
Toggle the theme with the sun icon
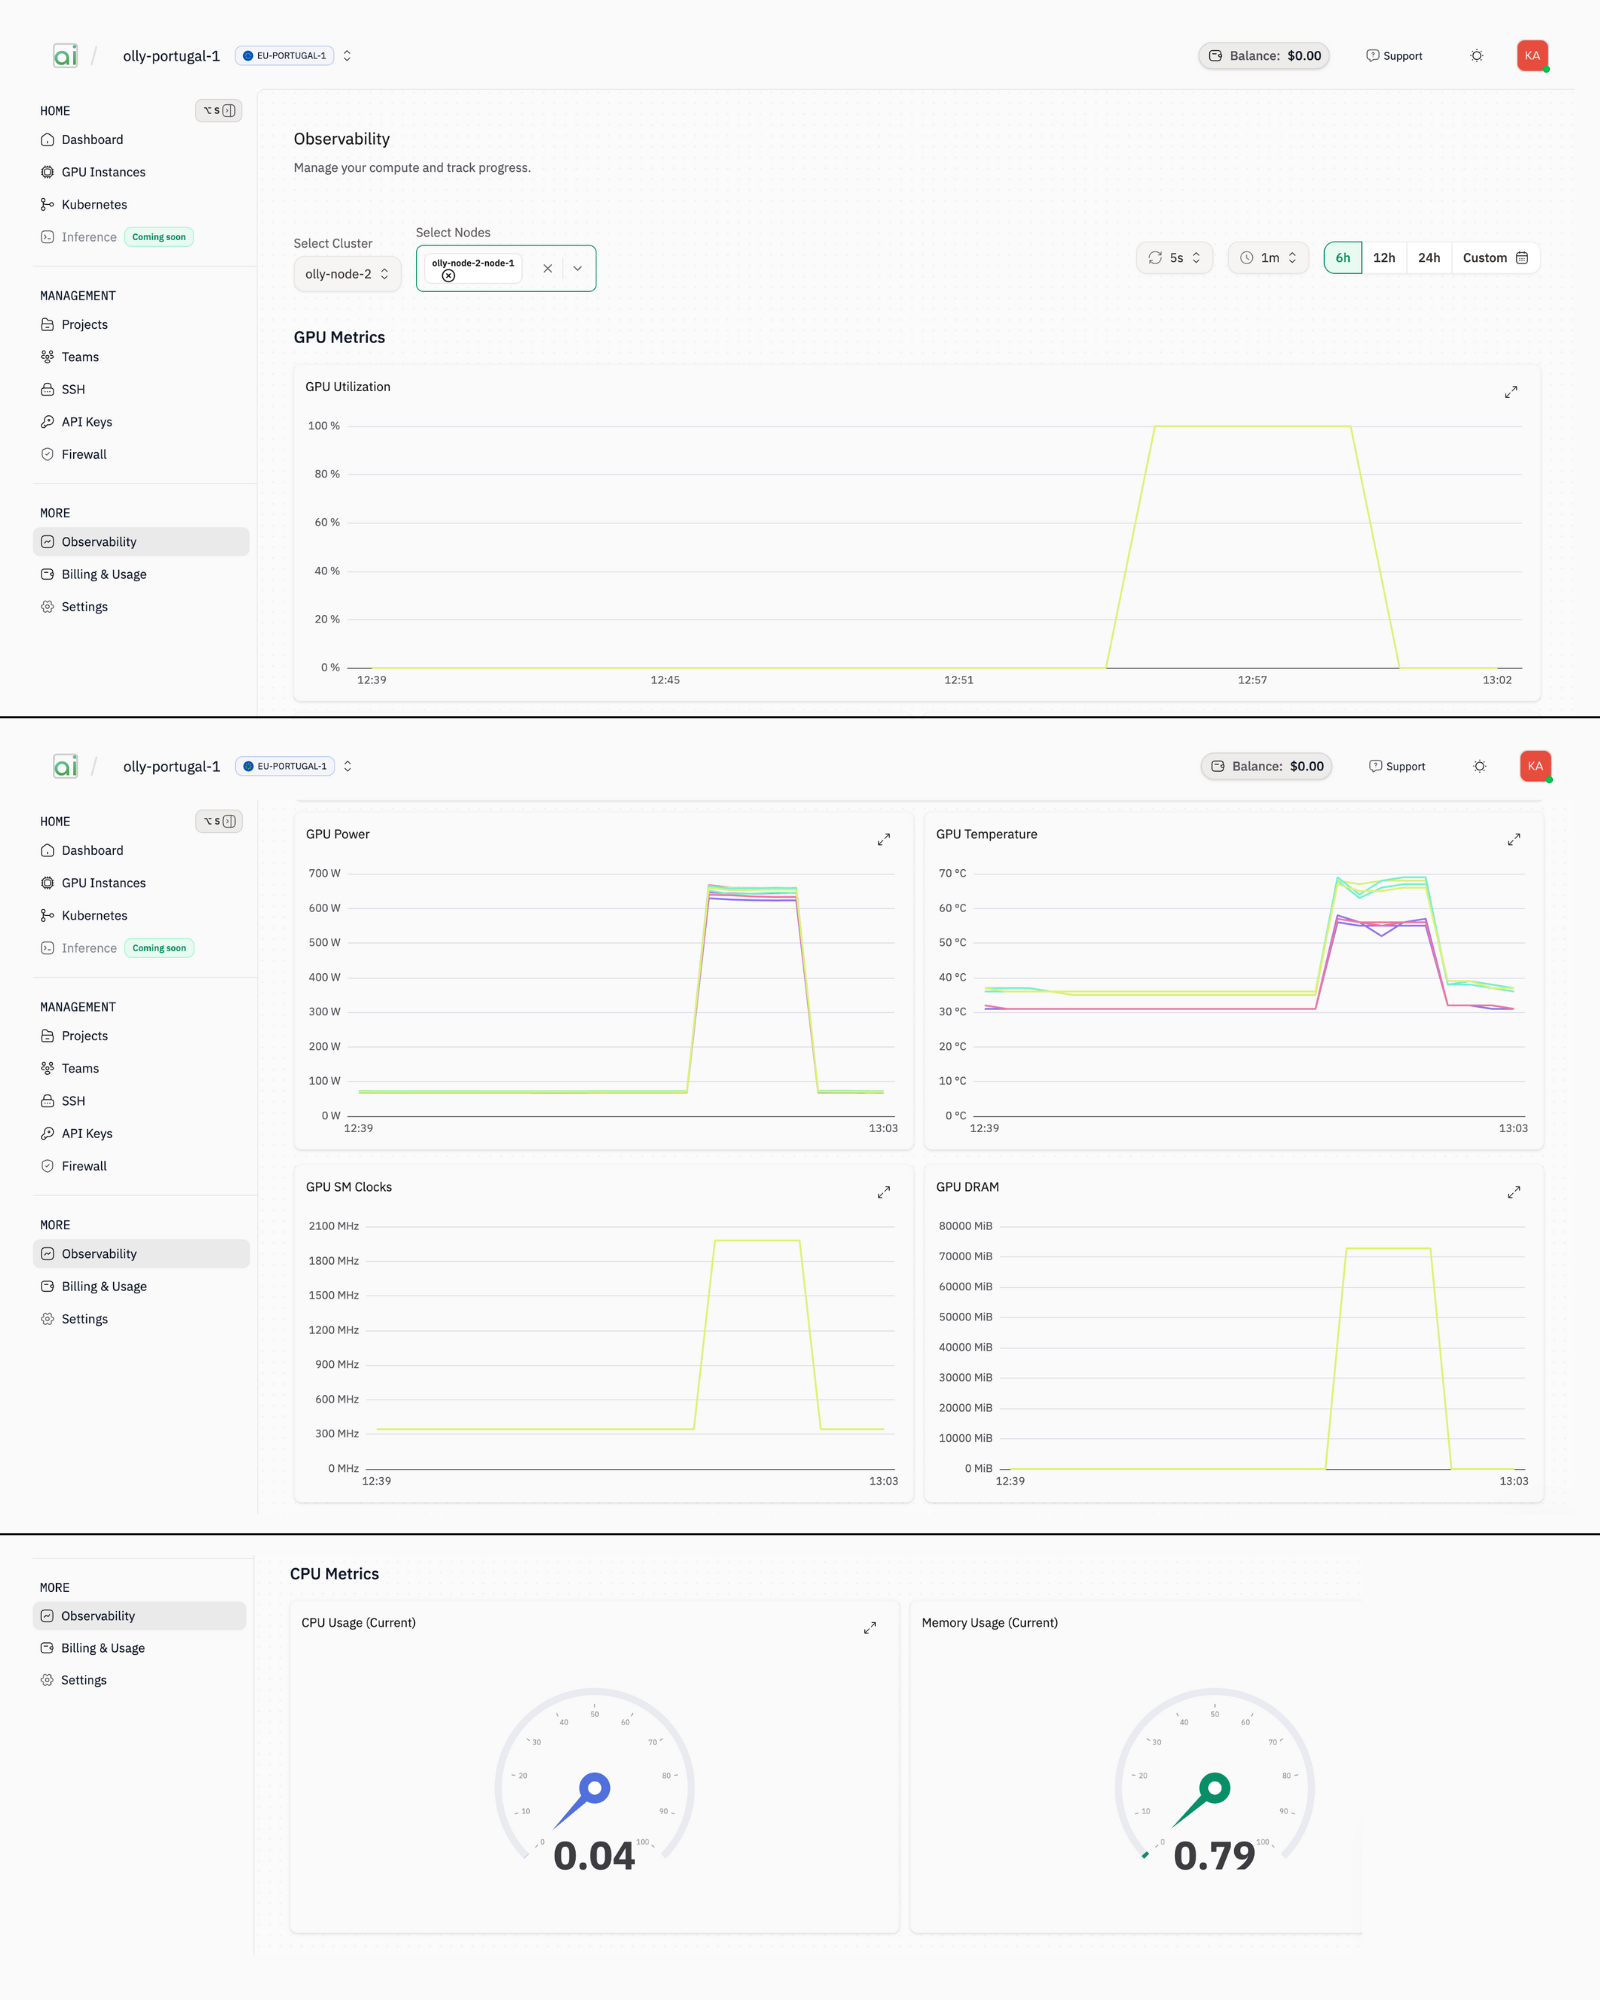pos(1477,56)
